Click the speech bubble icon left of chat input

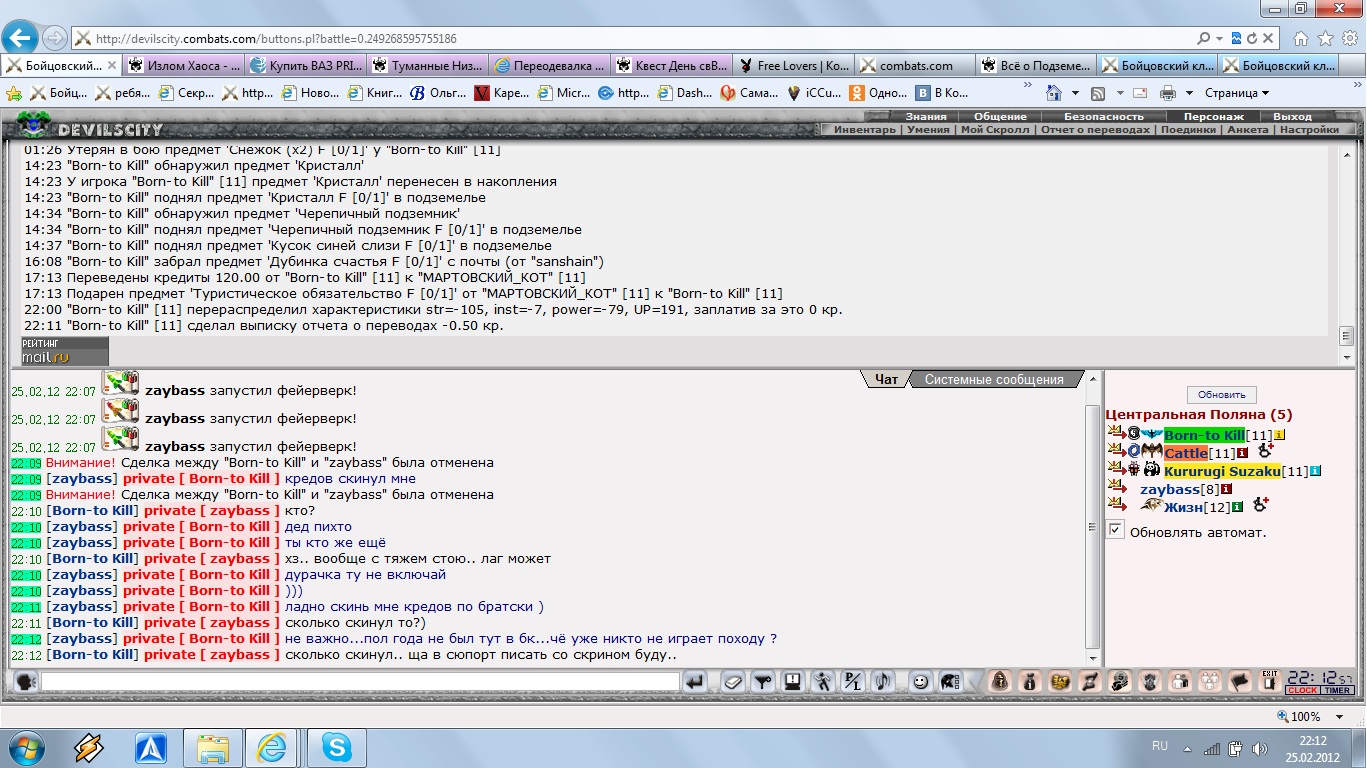(x=27, y=682)
